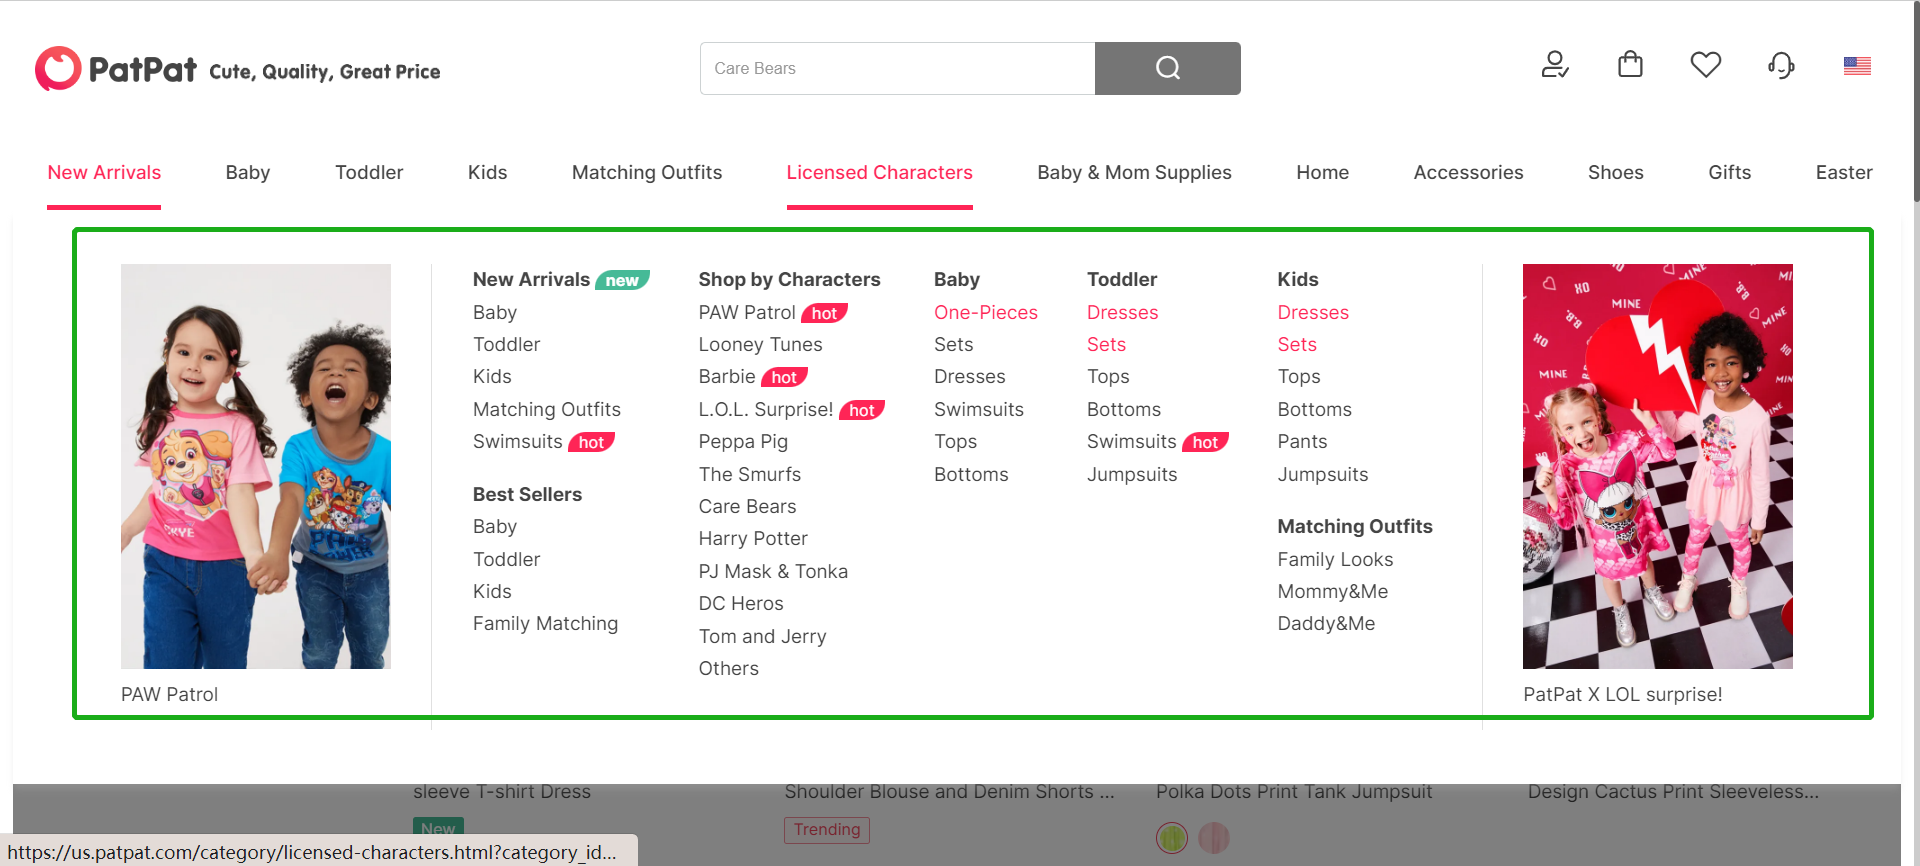Image resolution: width=1920 pixels, height=866 pixels.
Task: Select Bottoms under Baby column
Action: point(971,474)
